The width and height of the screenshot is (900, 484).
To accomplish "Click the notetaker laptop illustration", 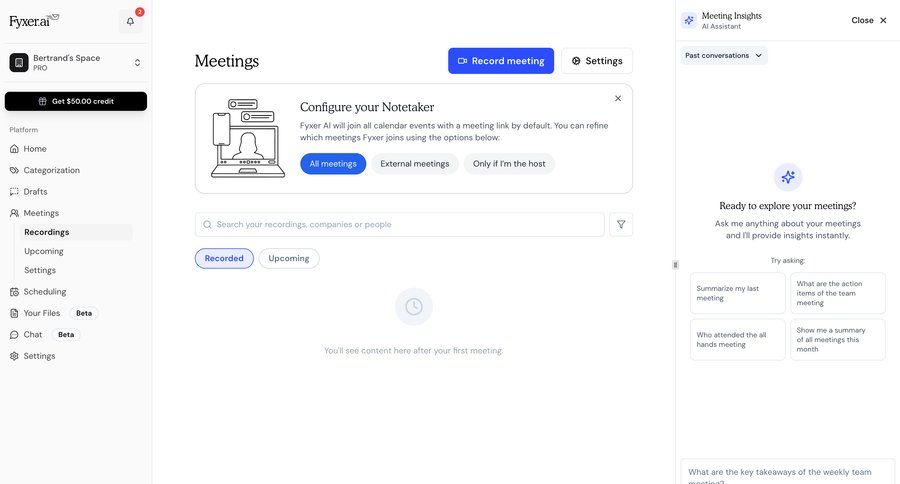I will (247, 138).
